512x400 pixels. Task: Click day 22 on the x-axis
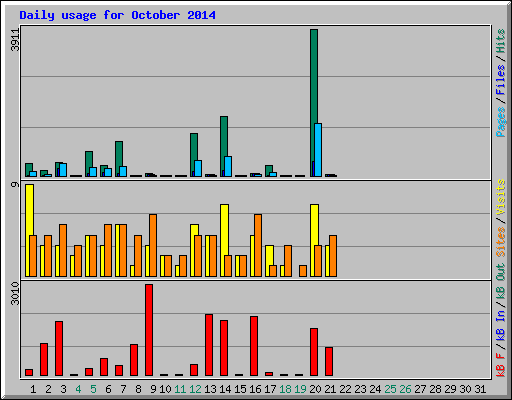pyautogui.click(x=345, y=389)
